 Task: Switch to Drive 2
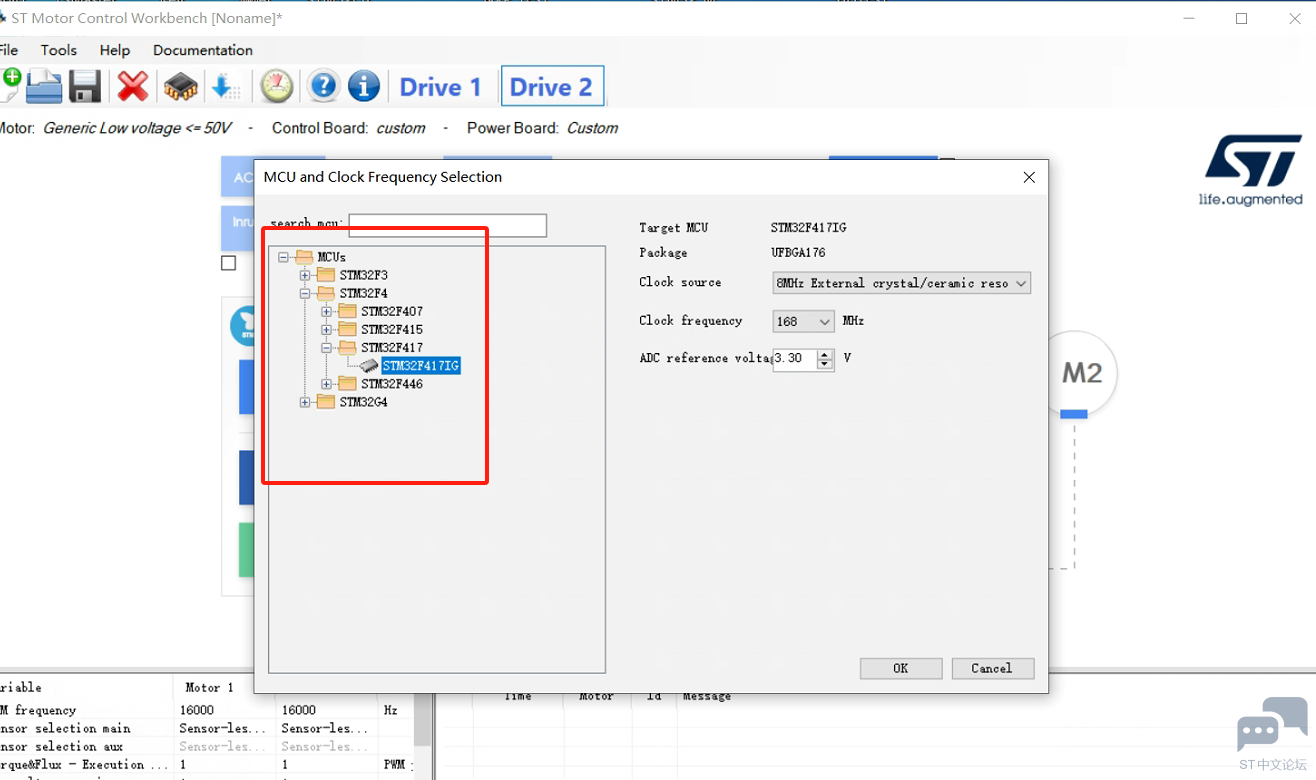tap(552, 87)
